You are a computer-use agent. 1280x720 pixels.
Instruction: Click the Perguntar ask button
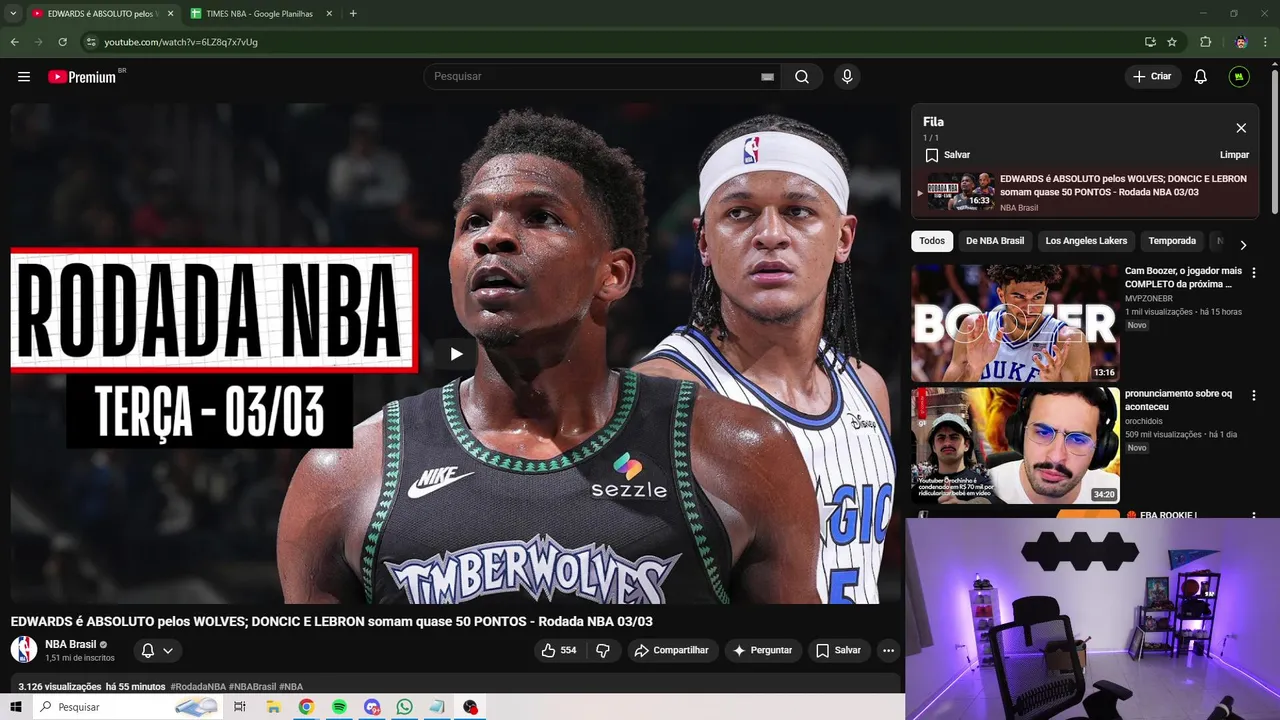[763, 650]
